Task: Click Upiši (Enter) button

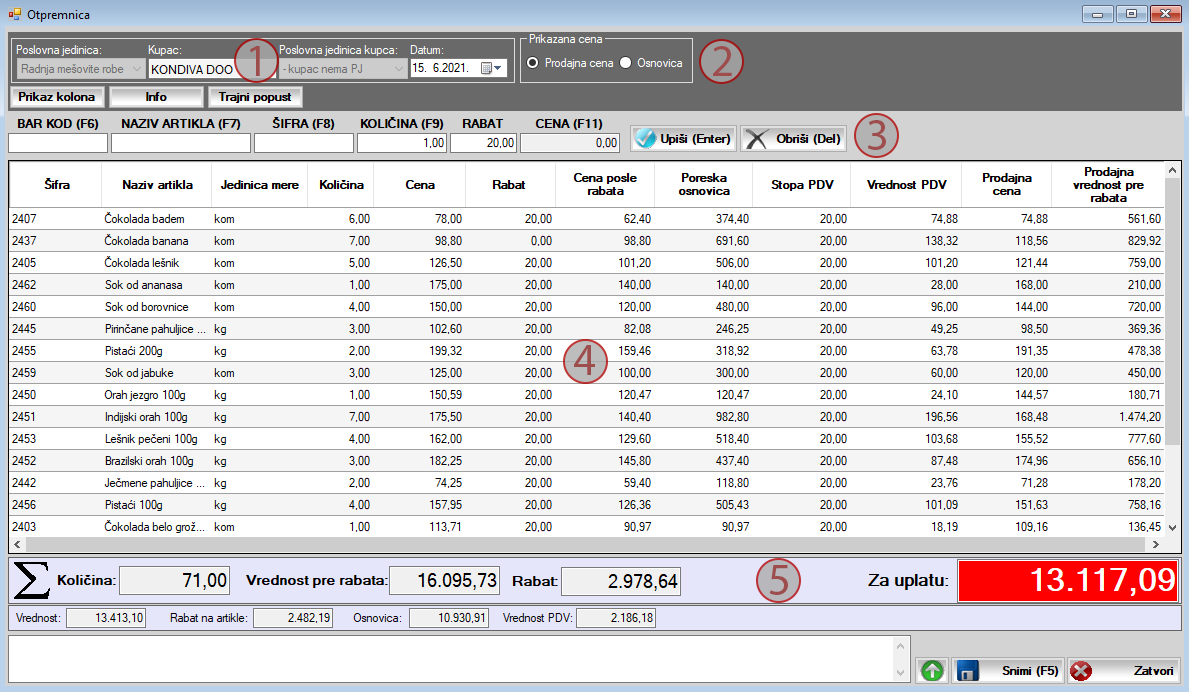Action: pos(683,139)
